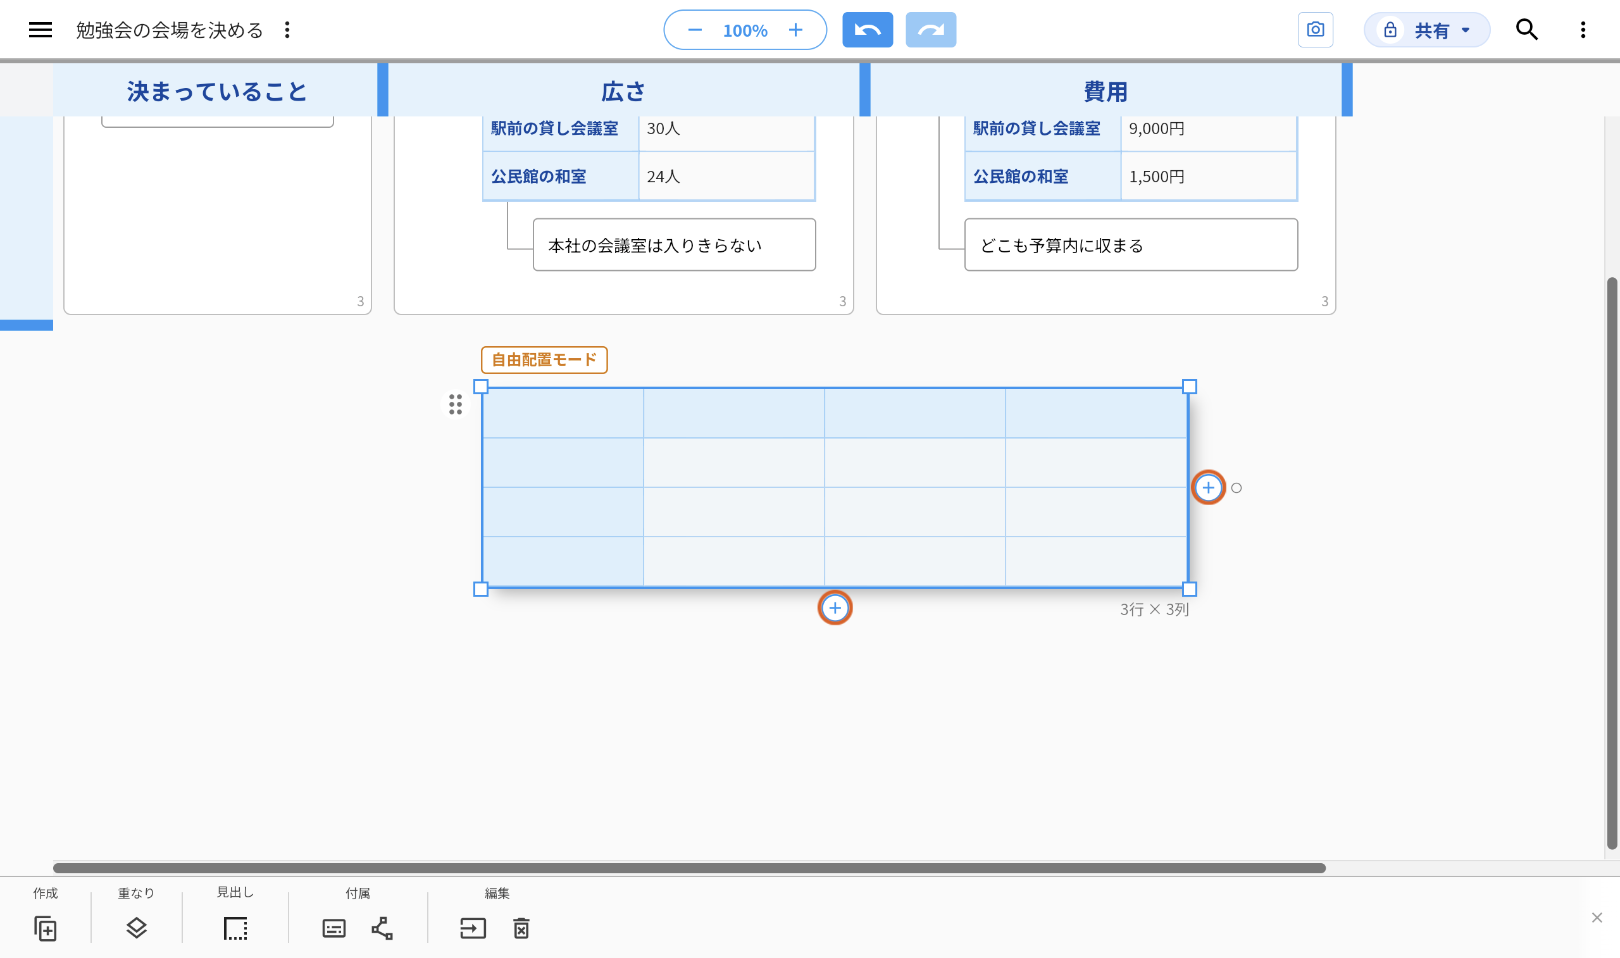Zoom in with the plus button
Screen dimensions: 1620x958
(x=796, y=30)
